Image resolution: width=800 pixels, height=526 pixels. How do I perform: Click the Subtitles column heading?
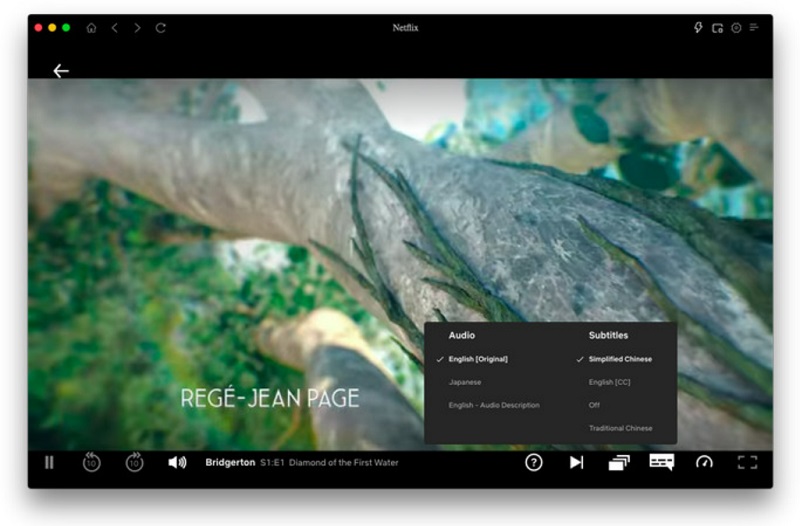pos(608,335)
